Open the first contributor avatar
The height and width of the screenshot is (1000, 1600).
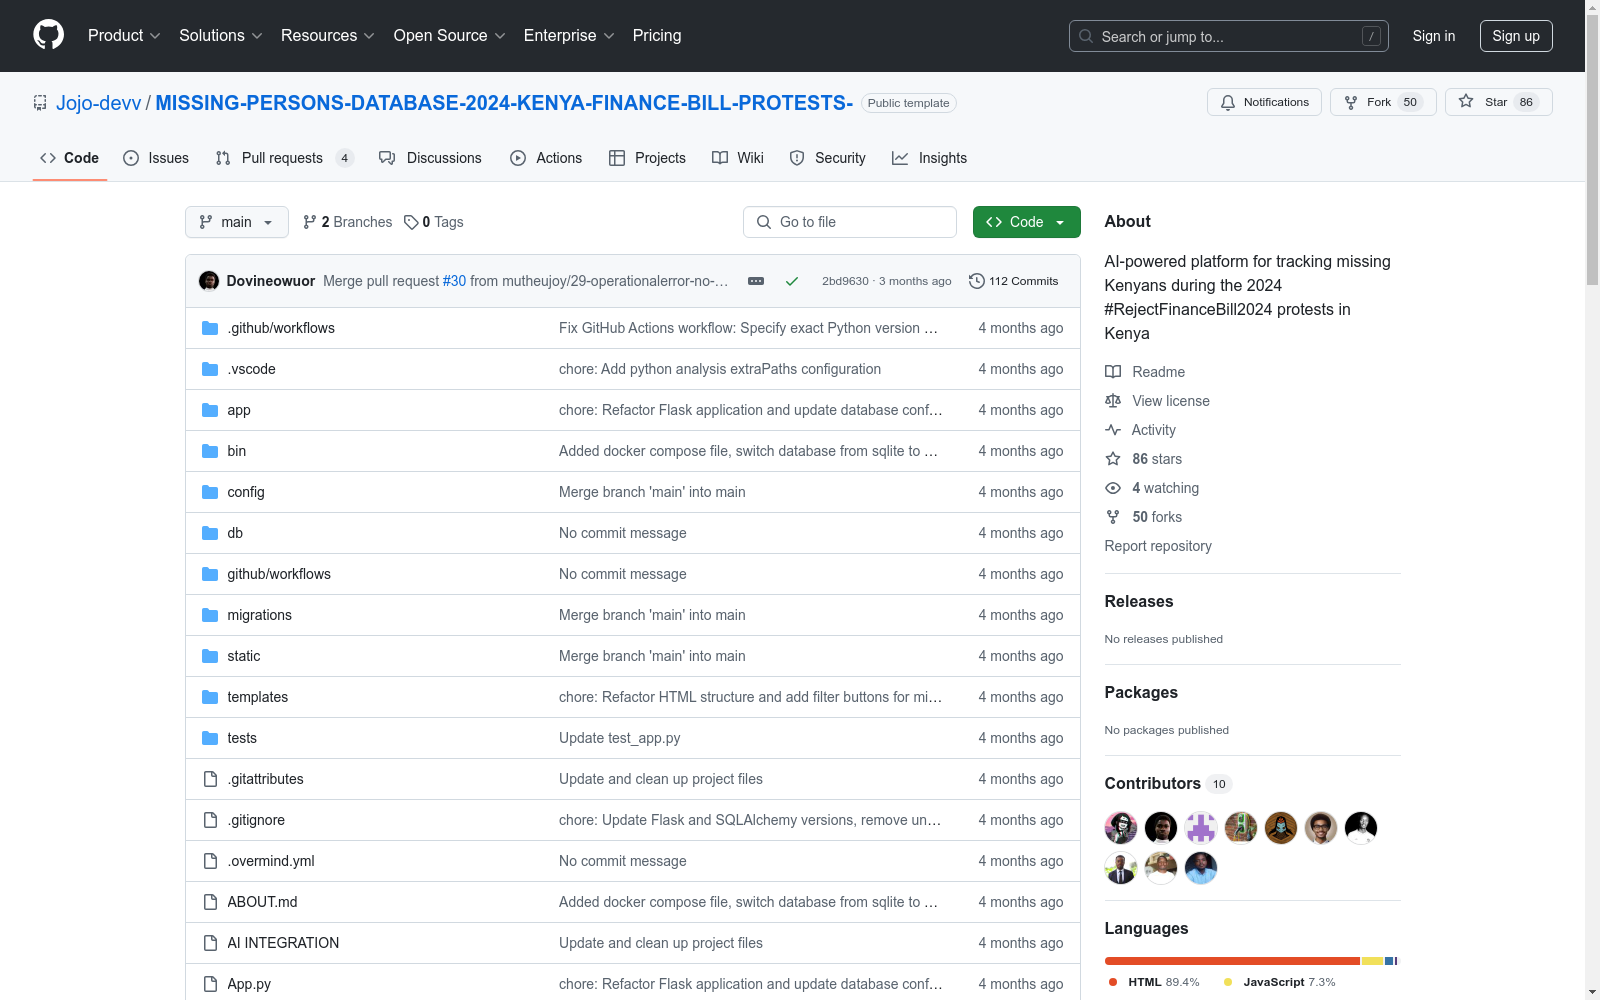pos(1121,828)
